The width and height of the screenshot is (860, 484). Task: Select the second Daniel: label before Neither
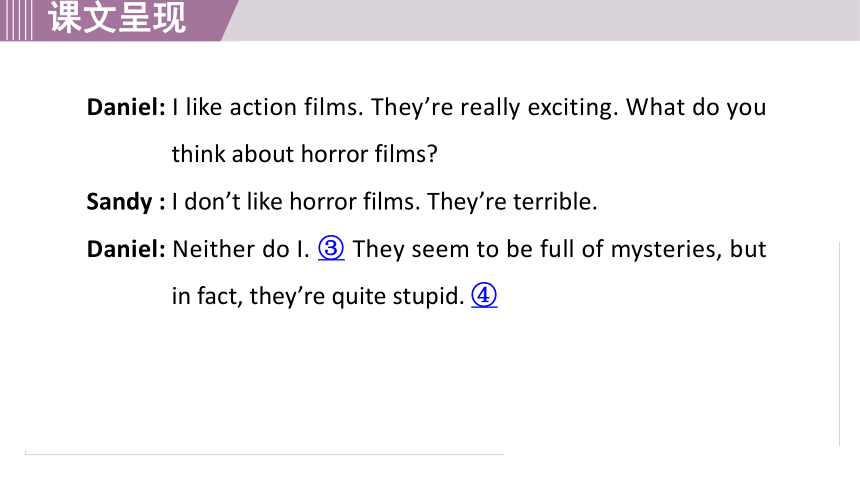pos(126,249)
